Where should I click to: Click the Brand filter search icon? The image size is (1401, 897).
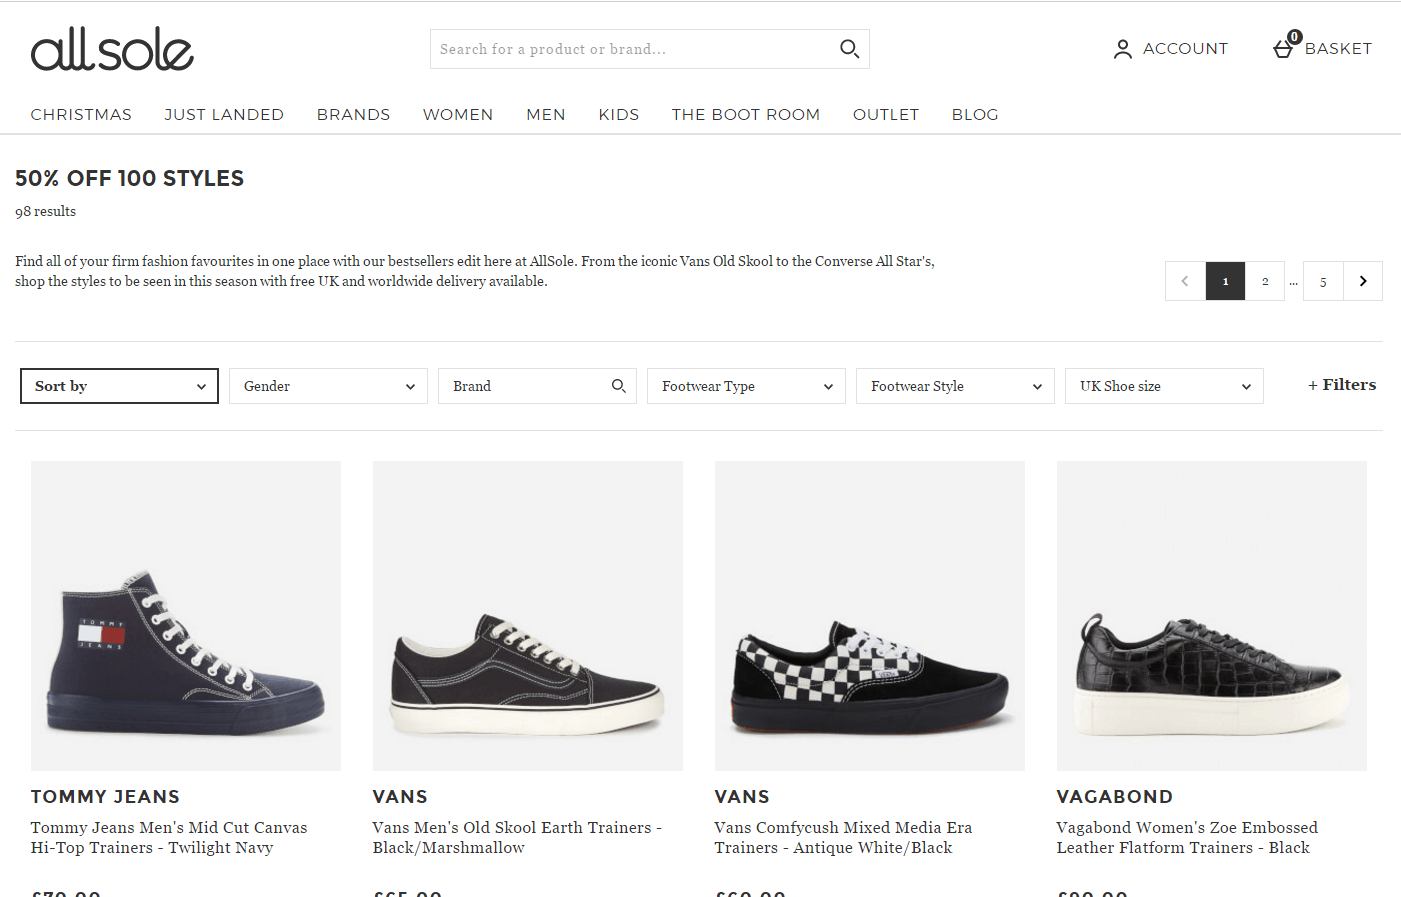pos(619,386)
